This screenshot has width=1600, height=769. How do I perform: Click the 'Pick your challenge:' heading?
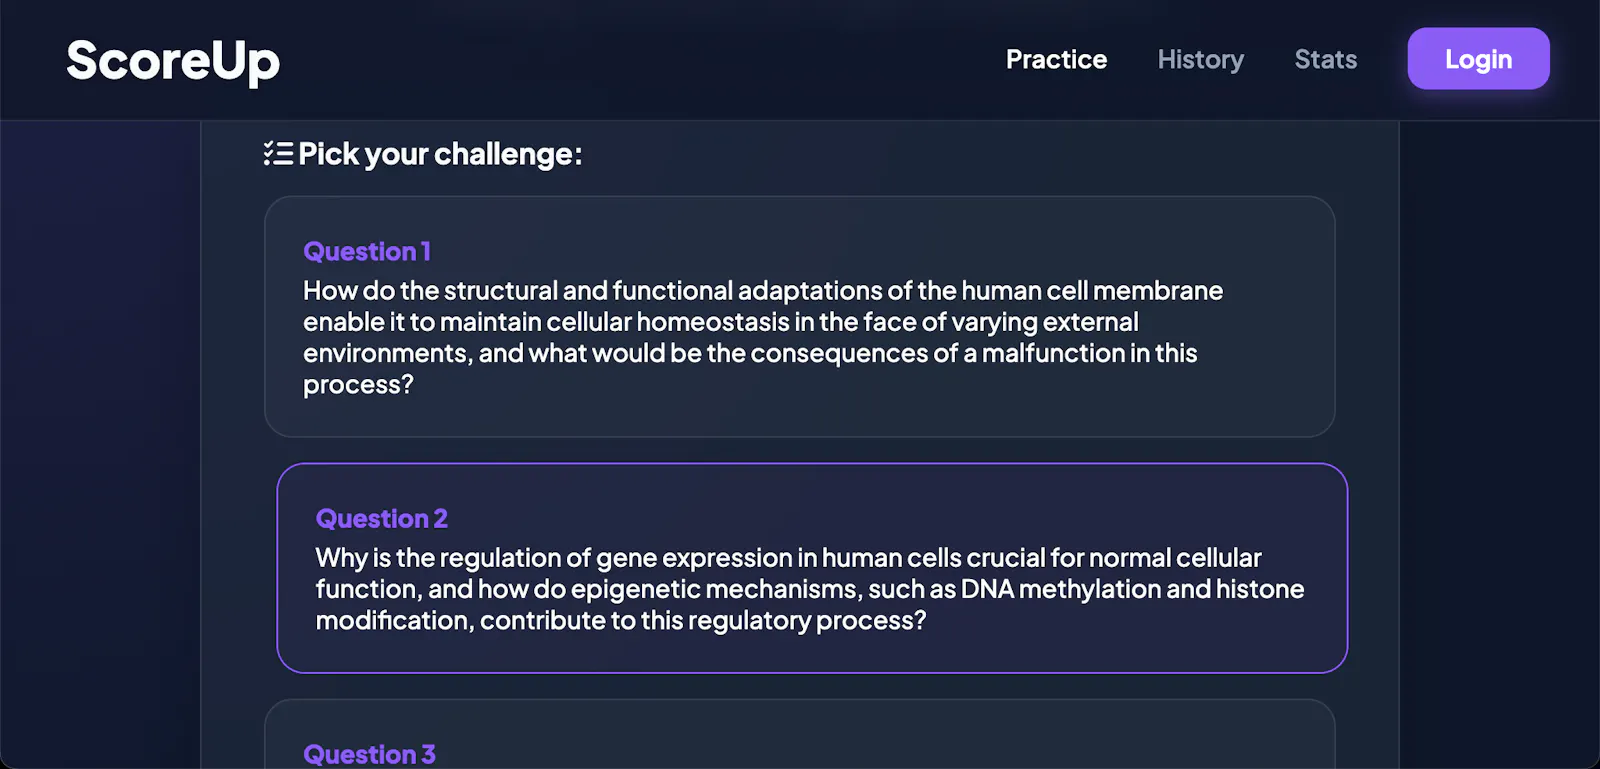[440, 154]
